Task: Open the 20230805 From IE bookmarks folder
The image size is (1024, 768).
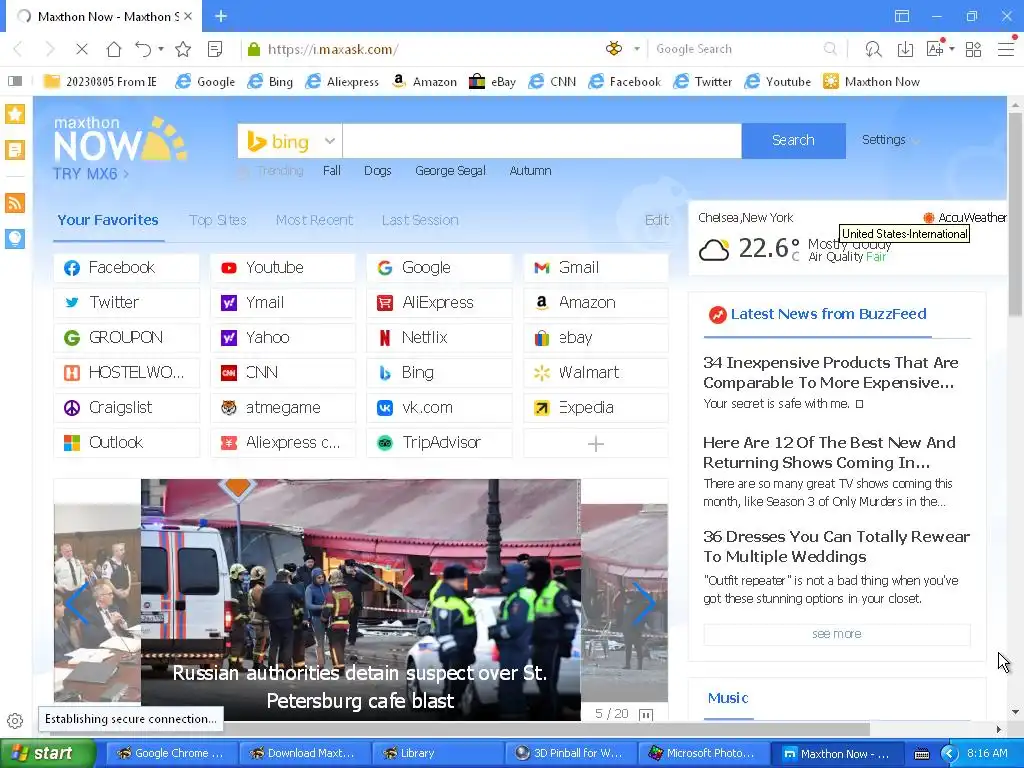Action: [x=100, y=82]
